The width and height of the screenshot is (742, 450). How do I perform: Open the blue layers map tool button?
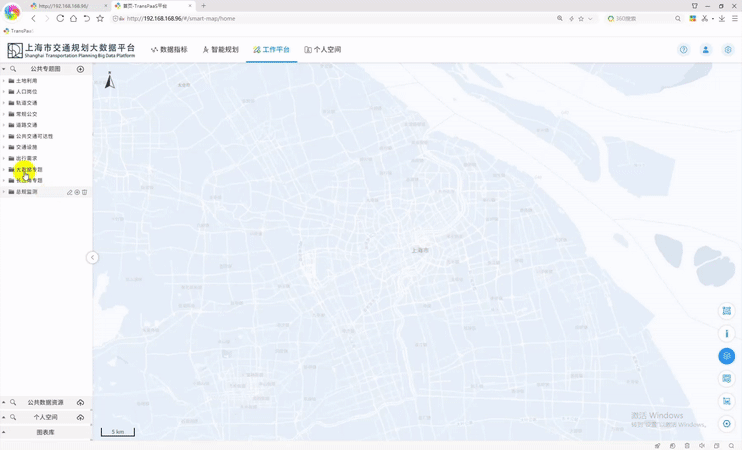(x=727, y=356)
